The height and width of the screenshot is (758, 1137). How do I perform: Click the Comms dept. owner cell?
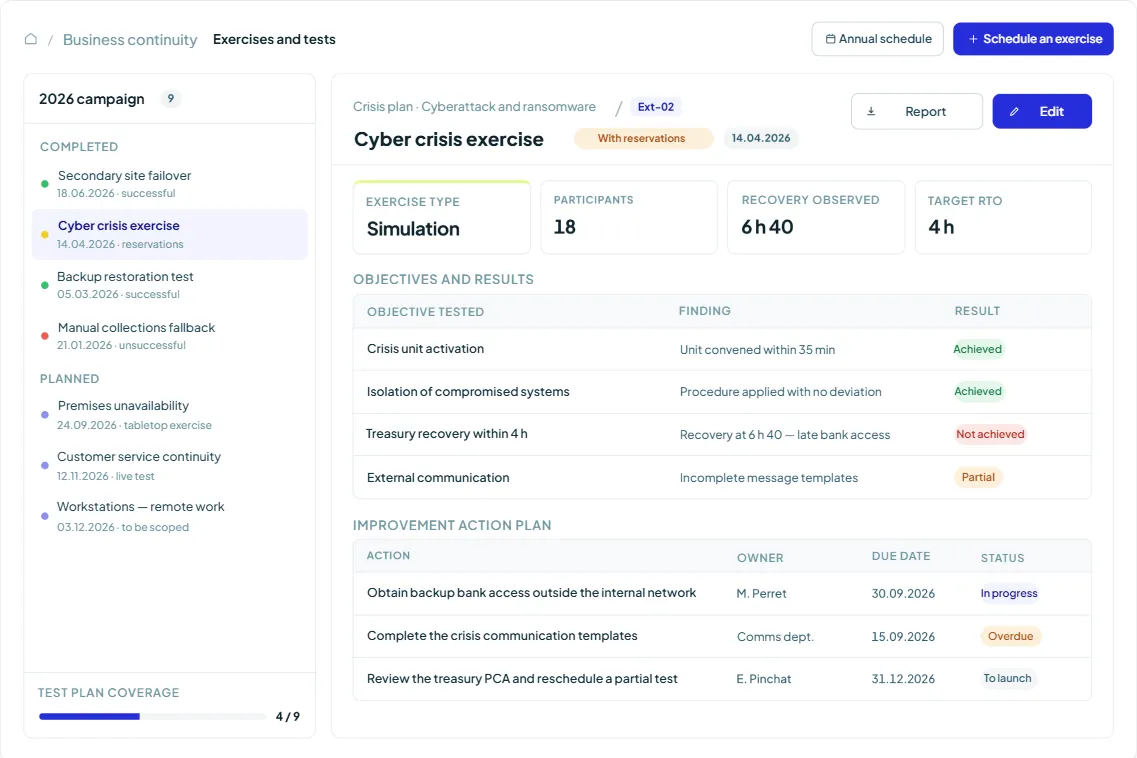[775, 637]
